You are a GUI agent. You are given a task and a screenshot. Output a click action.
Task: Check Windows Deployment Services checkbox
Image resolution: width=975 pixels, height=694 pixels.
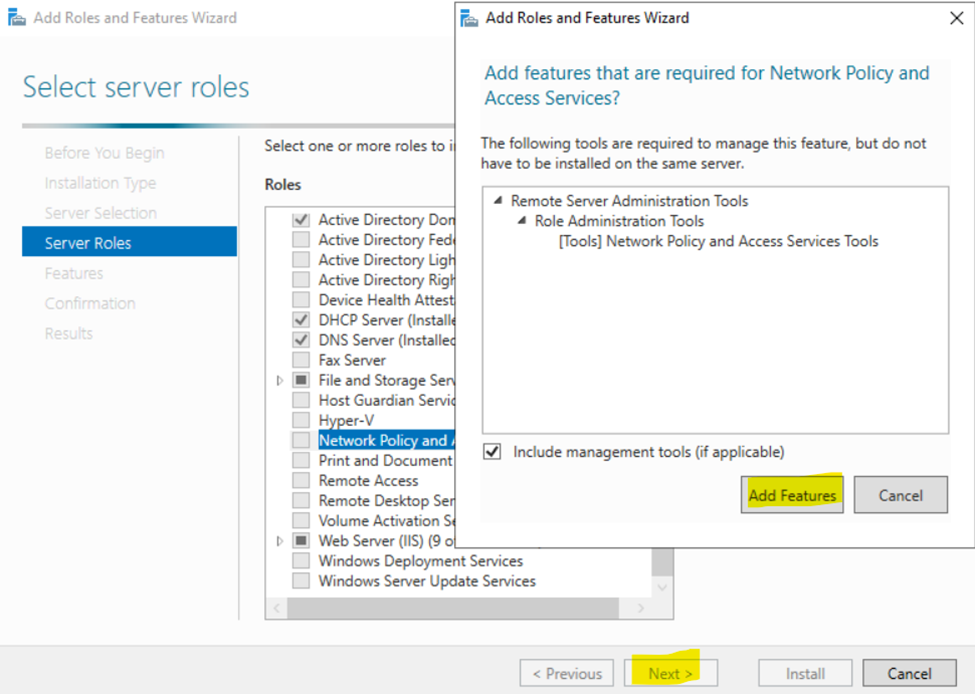point(301,561)
